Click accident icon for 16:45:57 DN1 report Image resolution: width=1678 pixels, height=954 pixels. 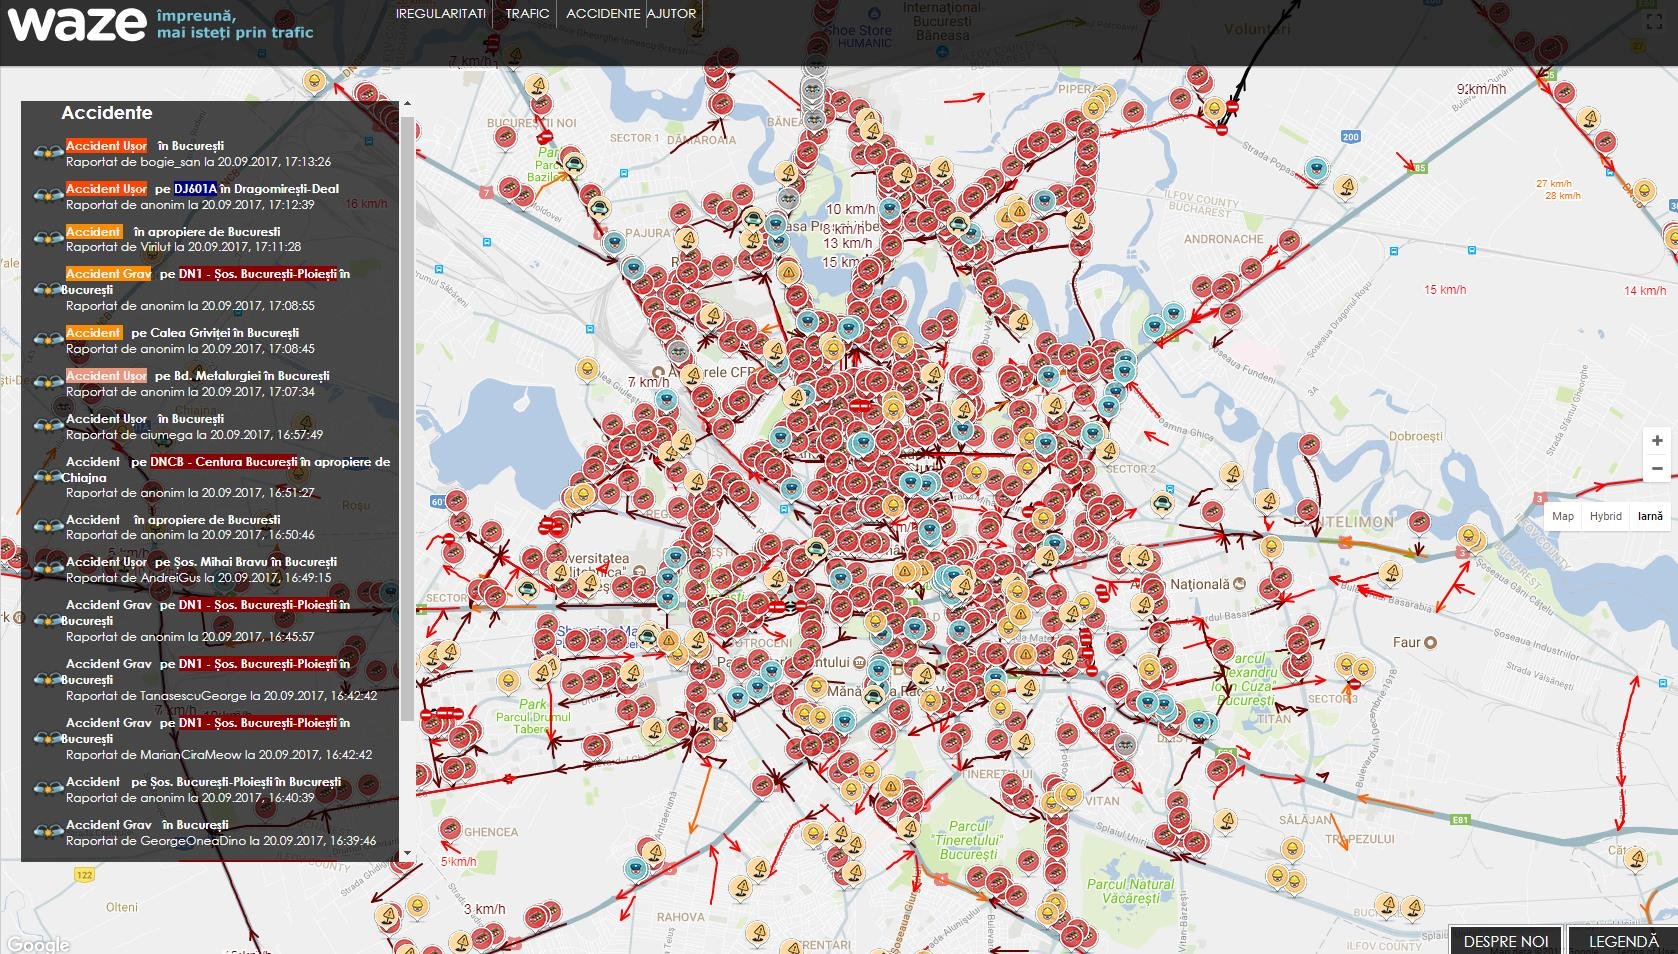click(x=48, y=620)
